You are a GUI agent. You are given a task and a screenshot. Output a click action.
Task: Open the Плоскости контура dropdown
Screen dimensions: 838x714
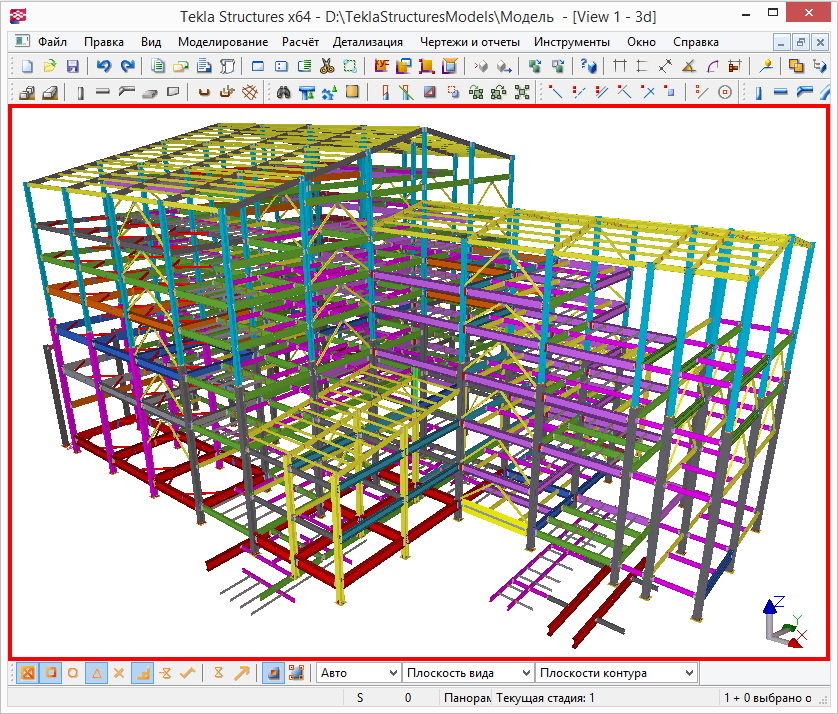[x=617, y=673]
